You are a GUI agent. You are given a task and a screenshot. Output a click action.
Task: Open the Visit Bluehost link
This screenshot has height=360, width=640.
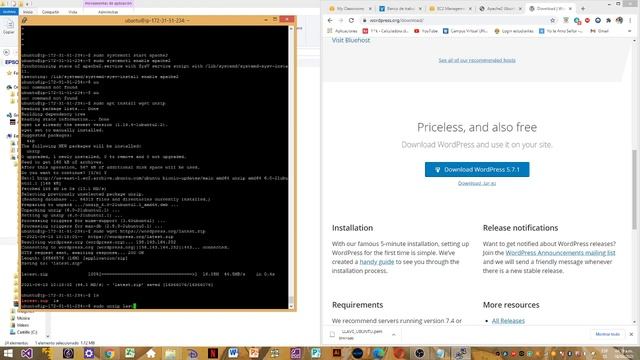pyautogui.click(x=351, y=40)
